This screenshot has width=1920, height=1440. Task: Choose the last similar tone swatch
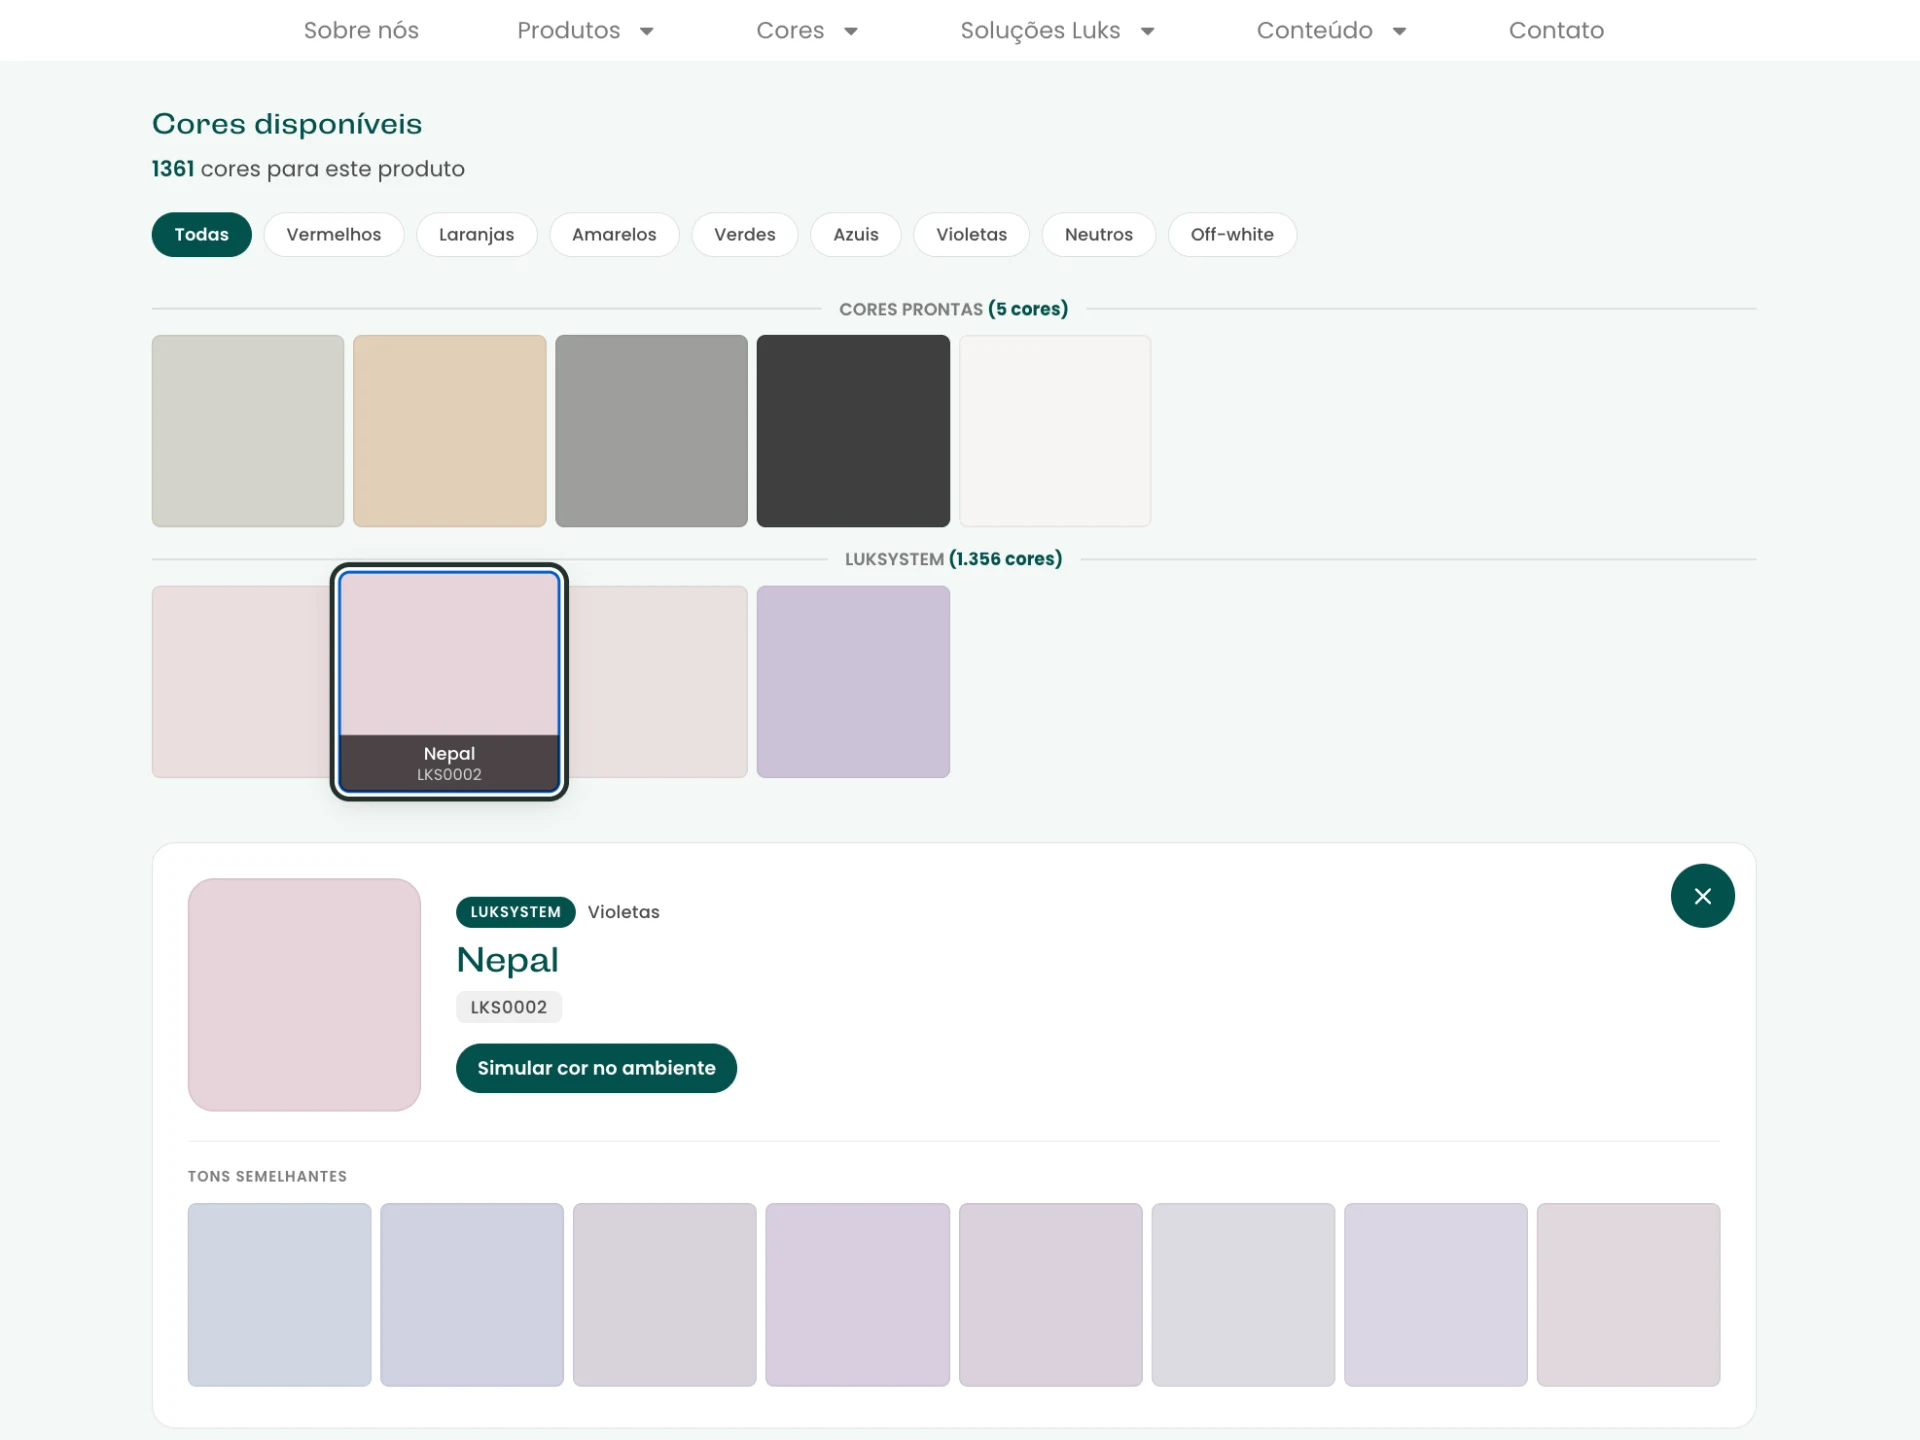[1629, 1295]
